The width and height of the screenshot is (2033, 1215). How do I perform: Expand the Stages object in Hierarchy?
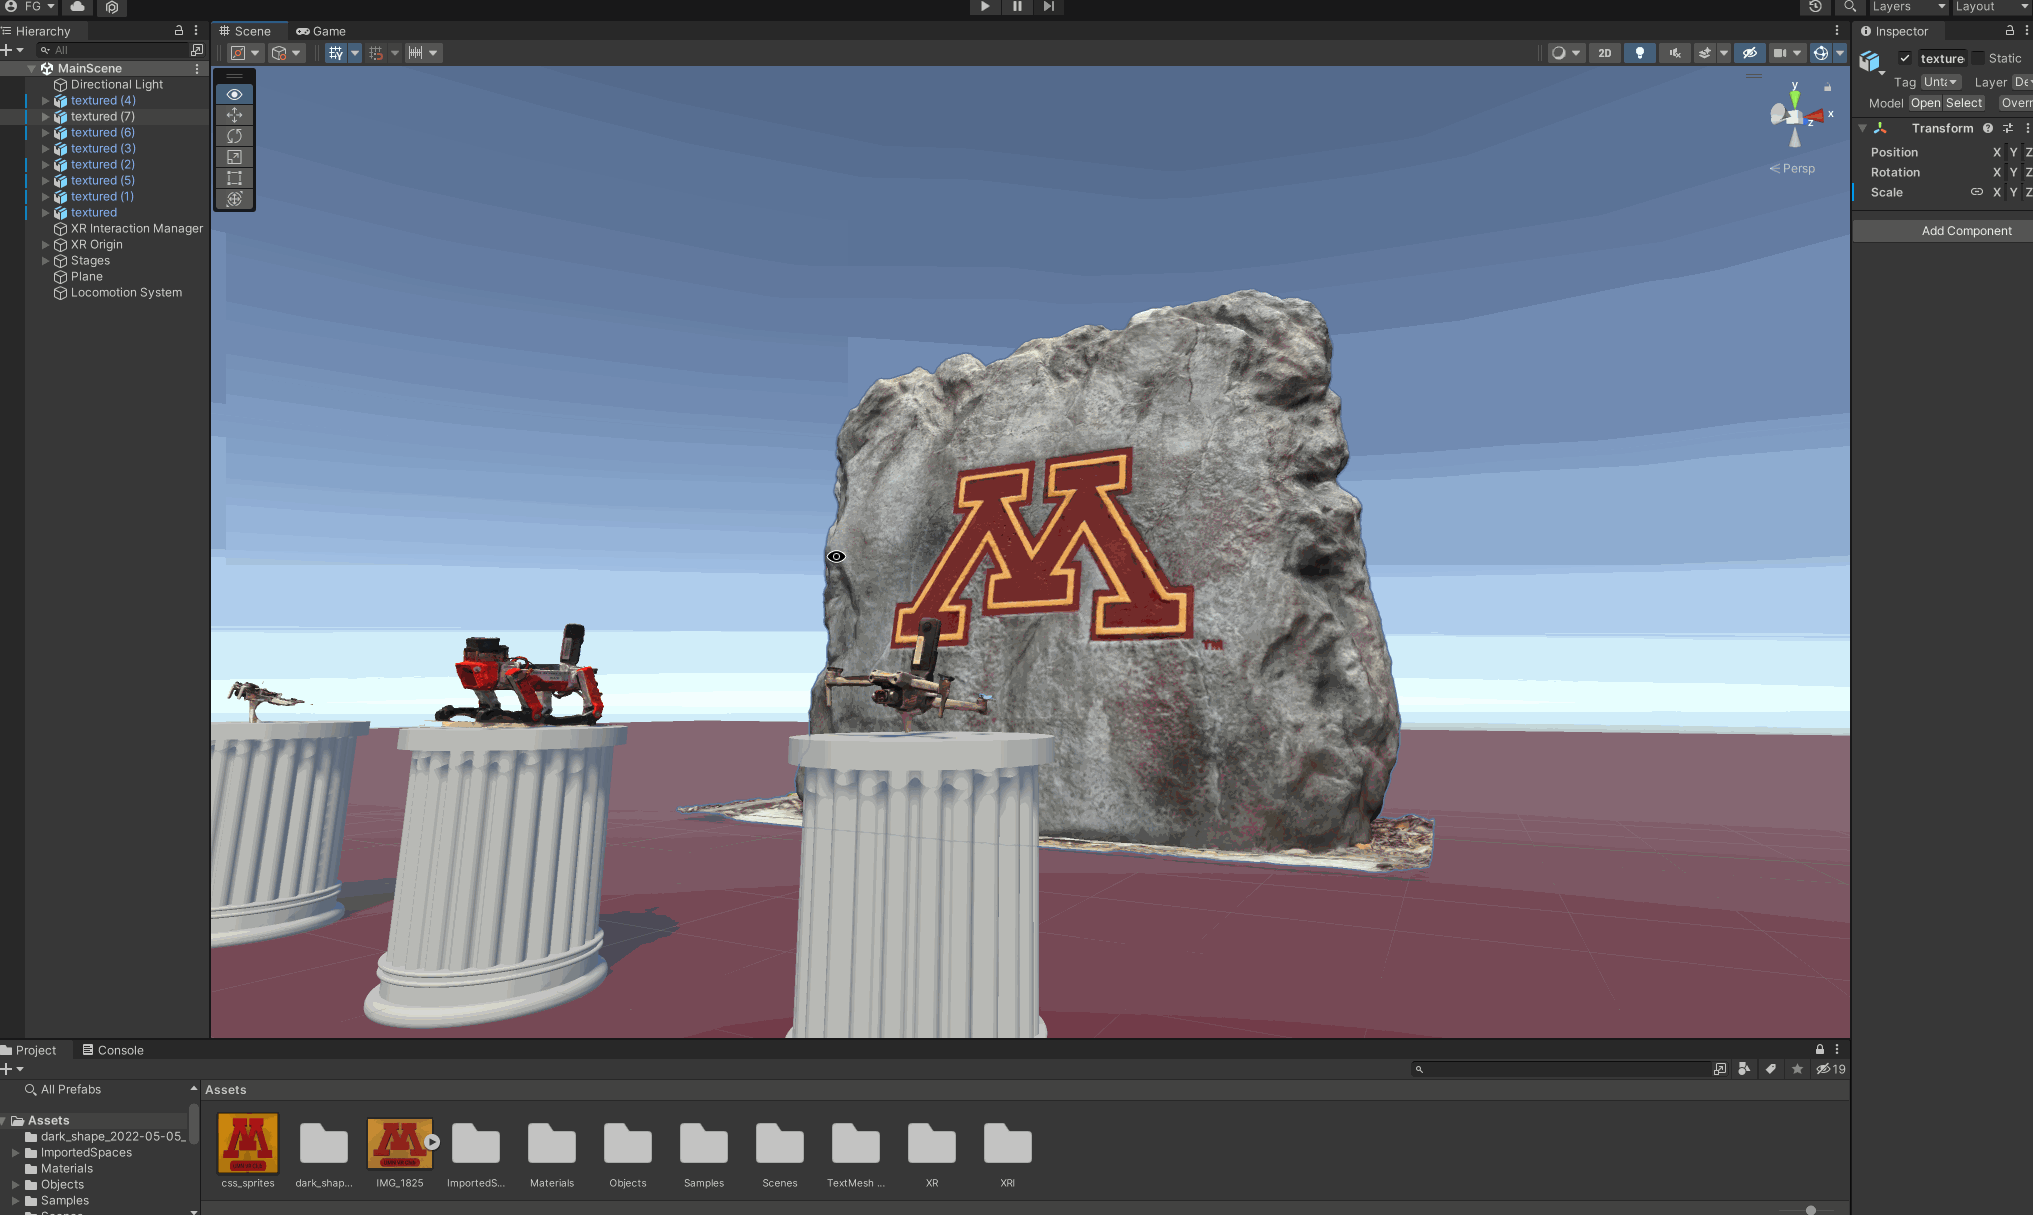45,261
